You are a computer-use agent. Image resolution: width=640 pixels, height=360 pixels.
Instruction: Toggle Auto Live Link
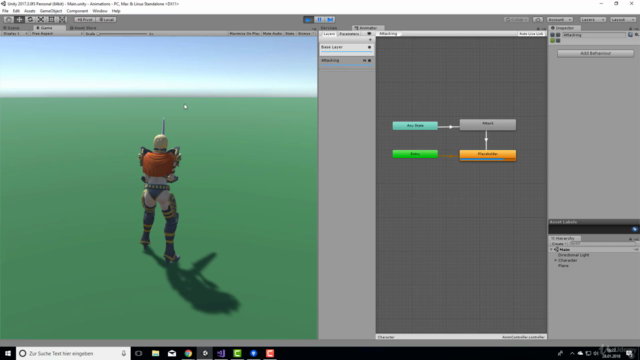coord(531,33)
